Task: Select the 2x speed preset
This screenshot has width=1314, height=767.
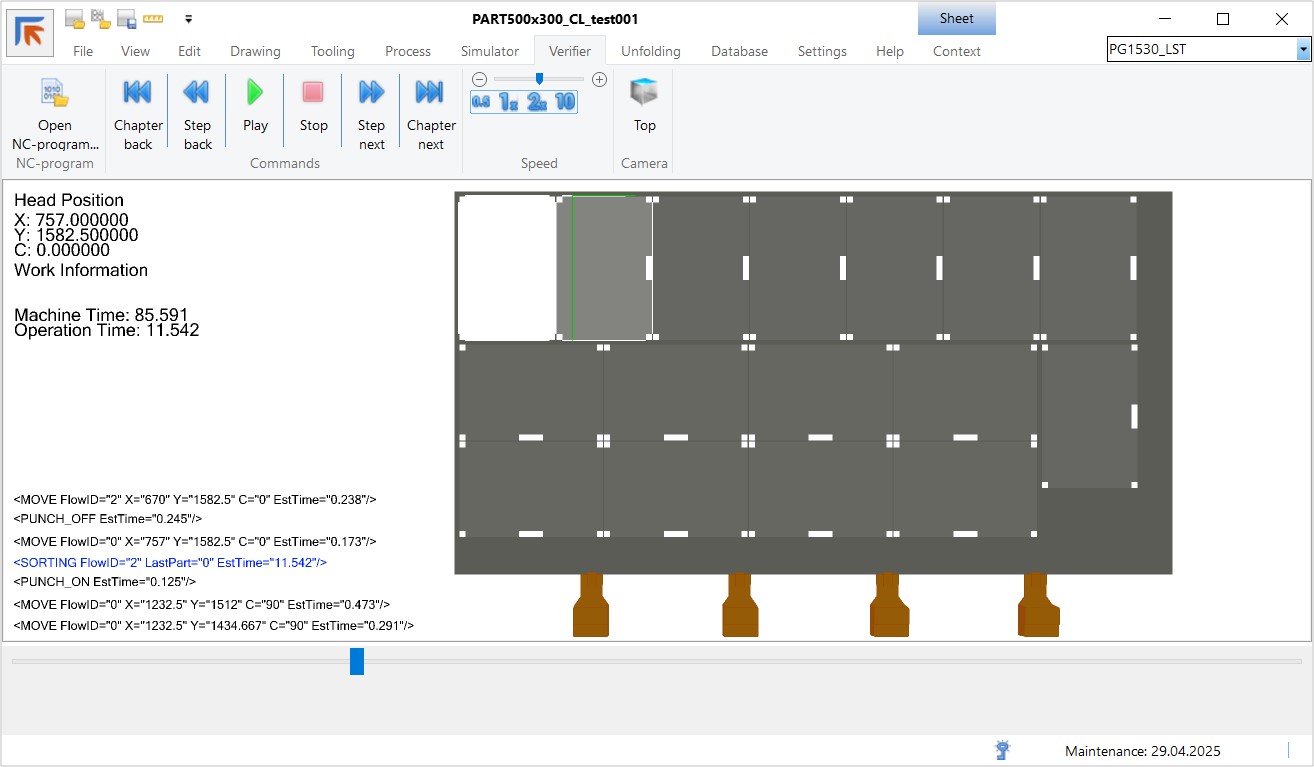Action: [x=538, y=101]
